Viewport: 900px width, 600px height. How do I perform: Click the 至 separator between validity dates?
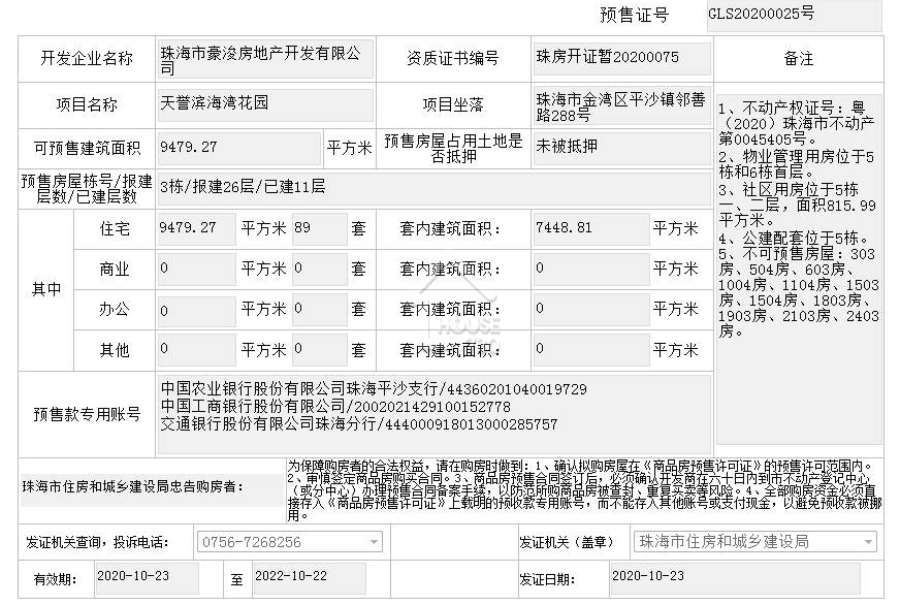click(x=237, y=579)
